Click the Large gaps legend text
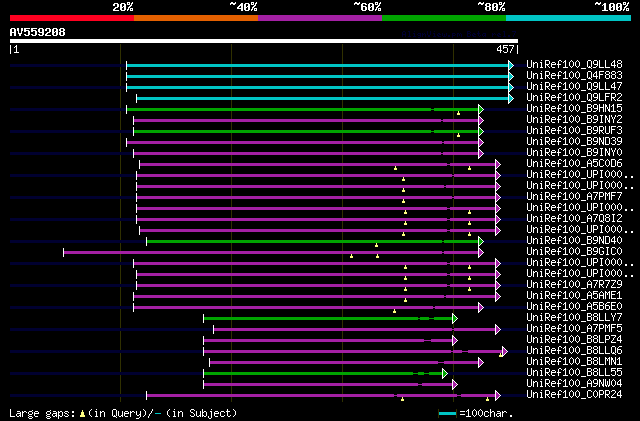This screenshot has height=421, width=640. pyautogui.click(x=42, y=413)
